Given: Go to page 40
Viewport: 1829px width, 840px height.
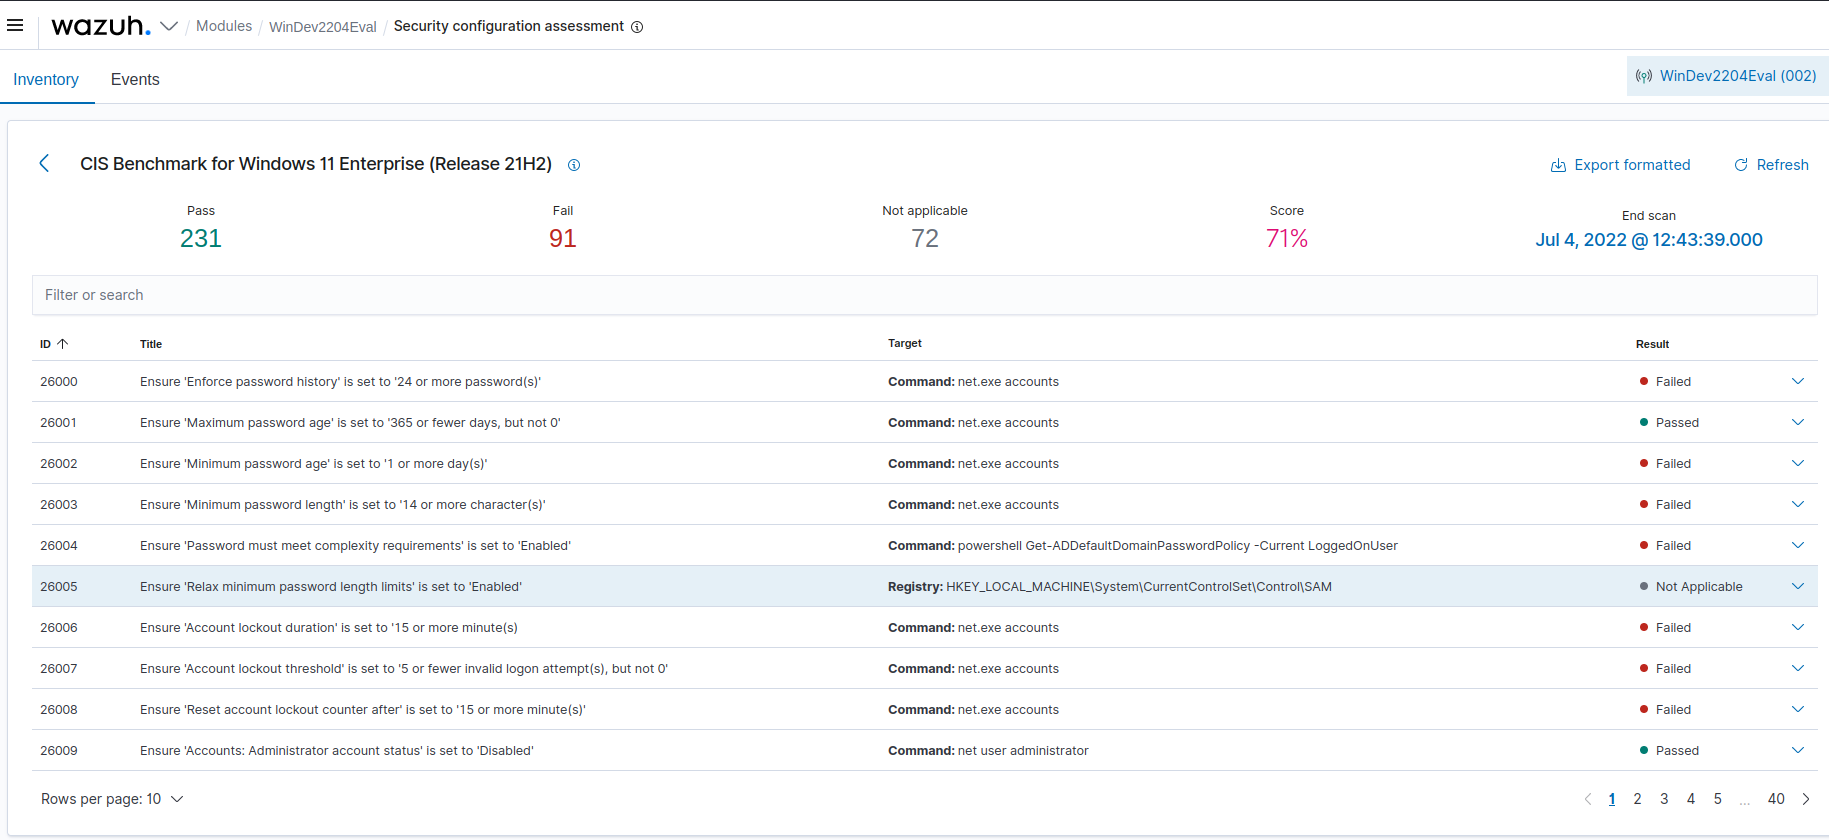Looking at the screenshot, I should coord(1776,799).
